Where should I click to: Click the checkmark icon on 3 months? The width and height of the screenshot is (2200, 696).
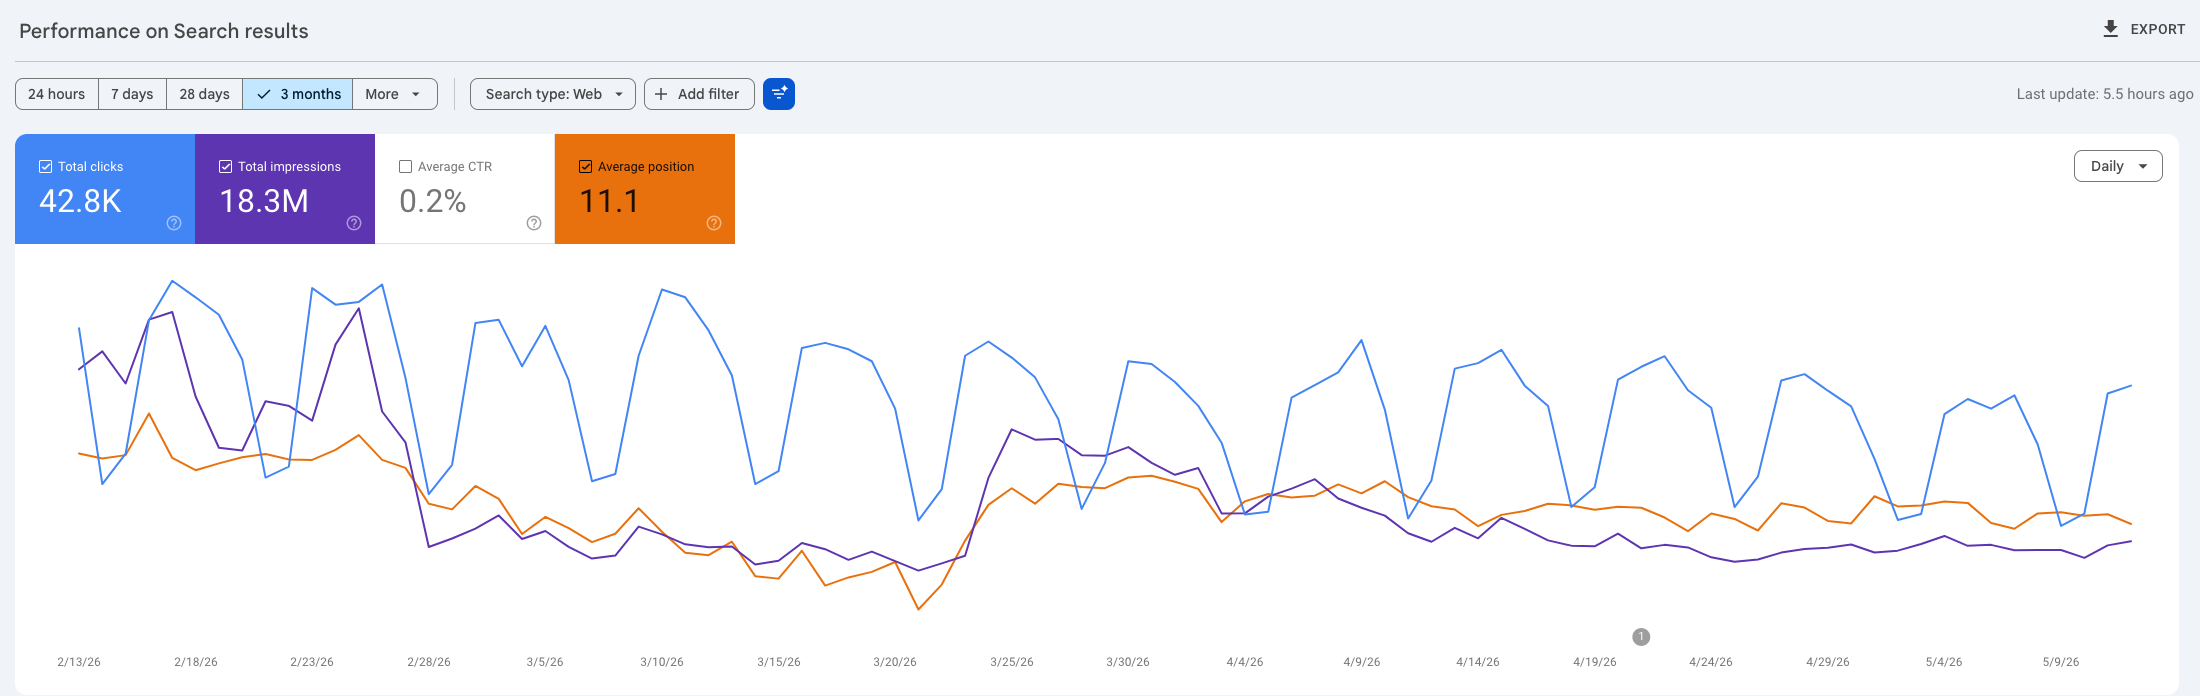tap(264, 94)
